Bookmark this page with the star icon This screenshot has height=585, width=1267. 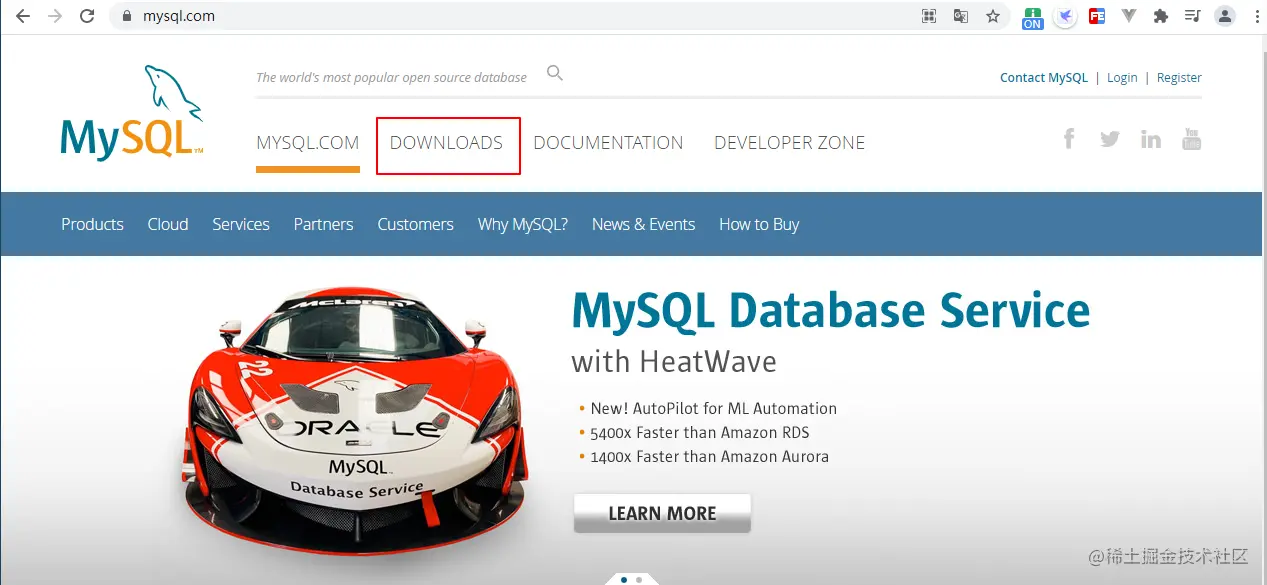pos(993,16)
